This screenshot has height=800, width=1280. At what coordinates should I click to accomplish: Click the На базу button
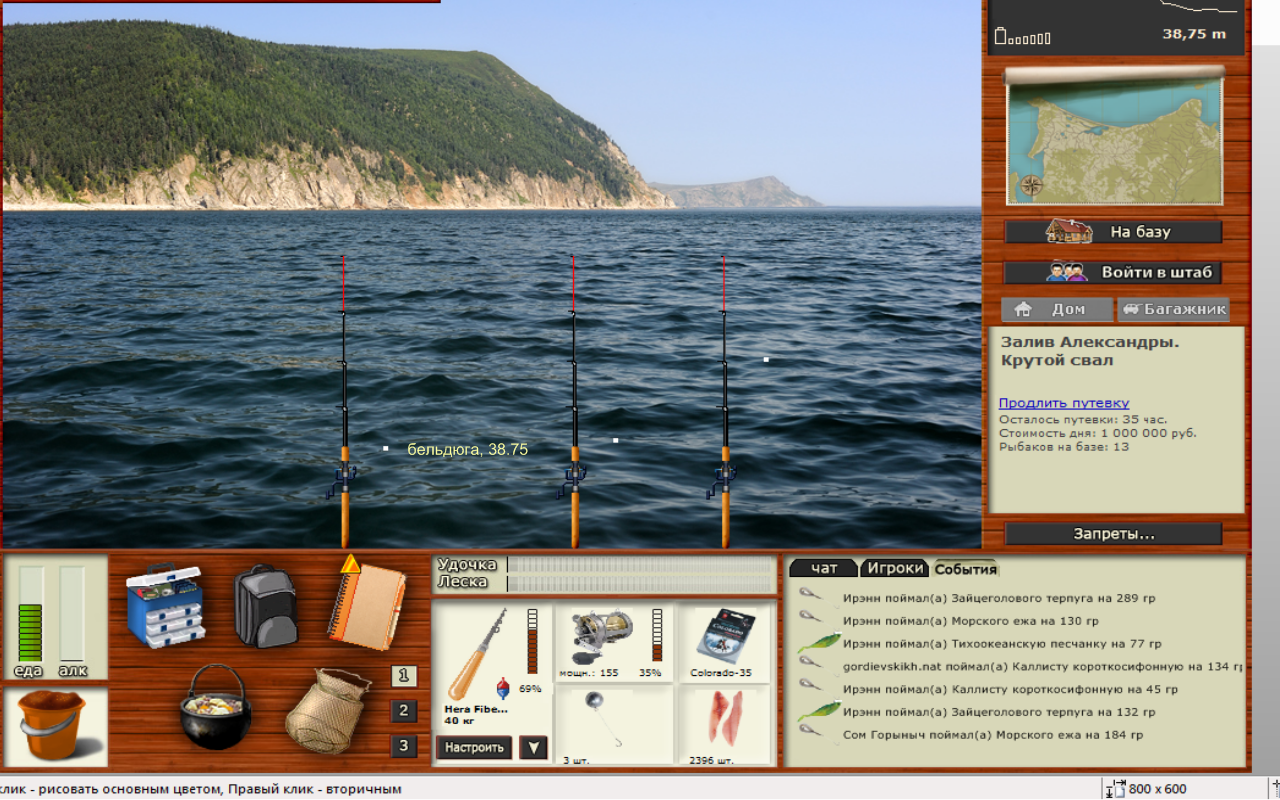(1113, 232)
